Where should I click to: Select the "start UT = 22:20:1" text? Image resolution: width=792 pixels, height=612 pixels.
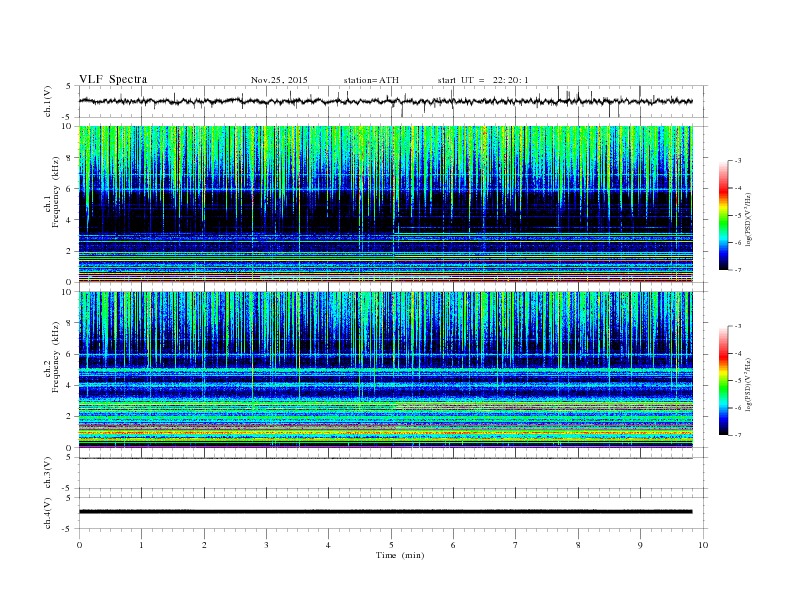(x=483, y=80)
